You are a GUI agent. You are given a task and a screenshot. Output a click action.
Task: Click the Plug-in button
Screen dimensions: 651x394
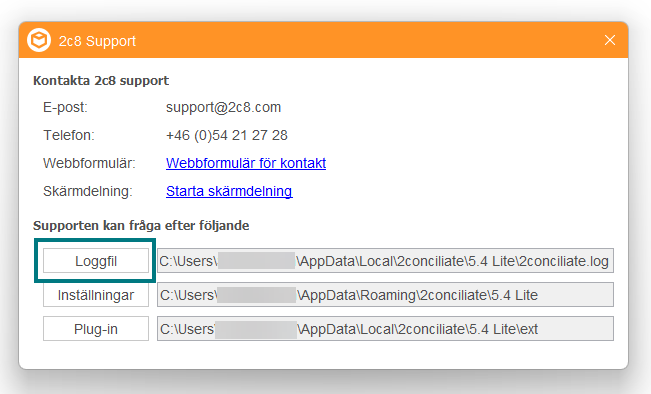point(96,329)
